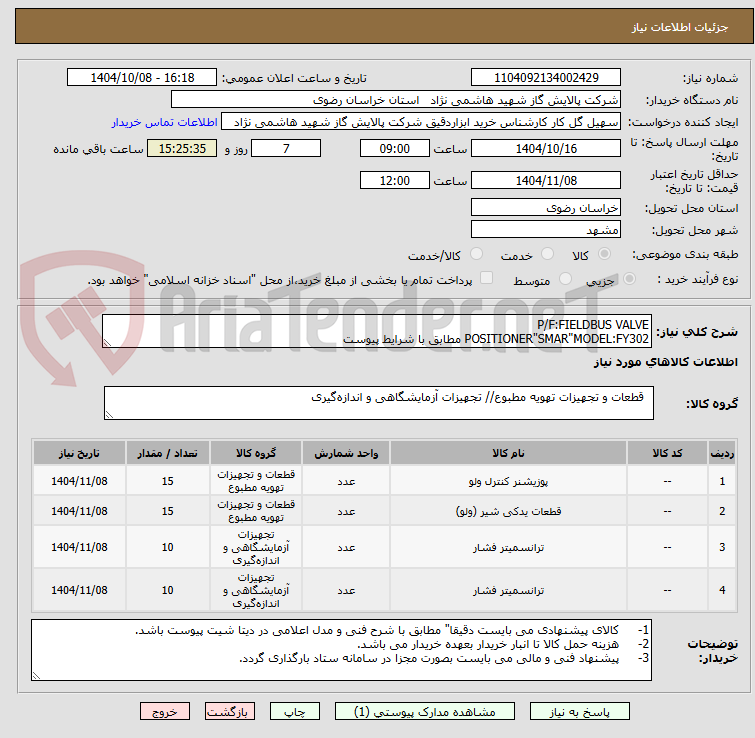Select the خدمت radio button

coord(547,254)
